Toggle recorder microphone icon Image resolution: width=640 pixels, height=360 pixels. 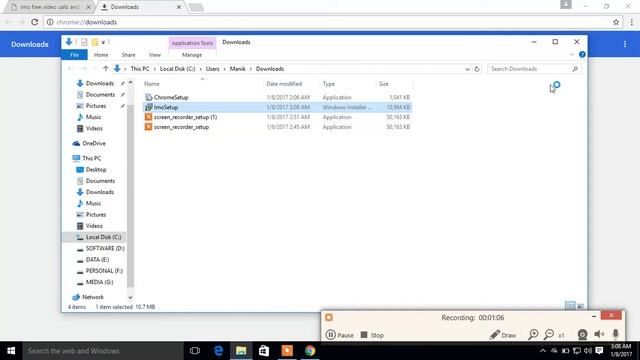tap(616, 335)
